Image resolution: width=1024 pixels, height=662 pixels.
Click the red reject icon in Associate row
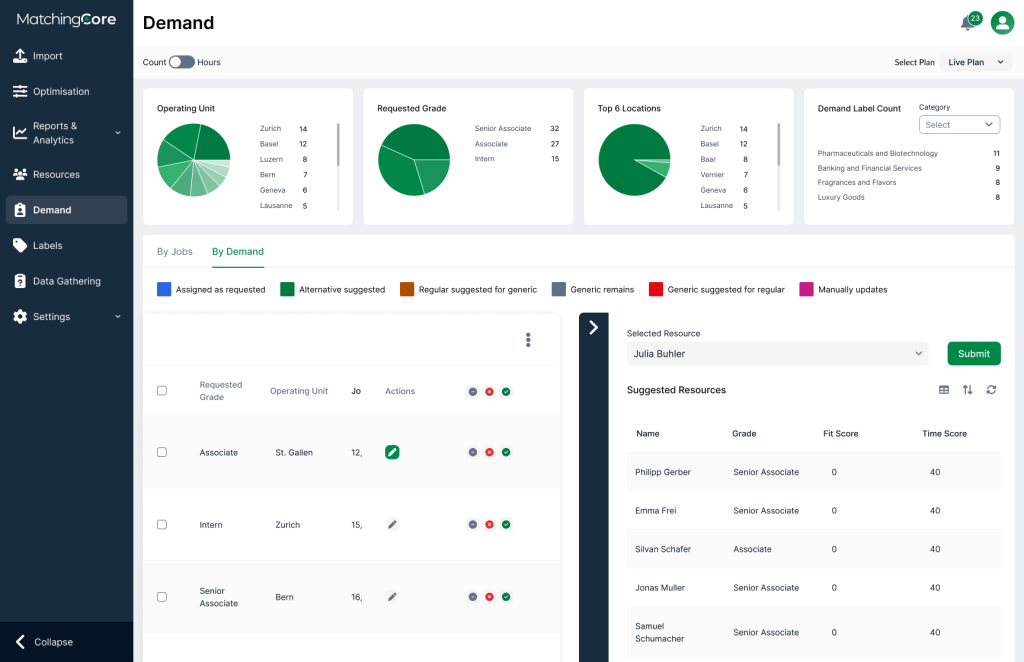point(489,452)
